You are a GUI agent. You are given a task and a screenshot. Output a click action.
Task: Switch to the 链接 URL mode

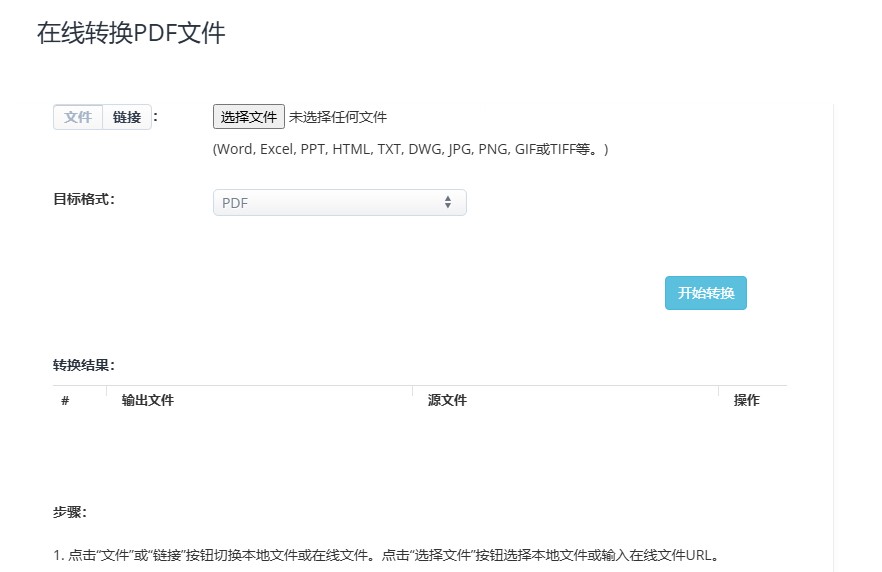pos(127,118)
